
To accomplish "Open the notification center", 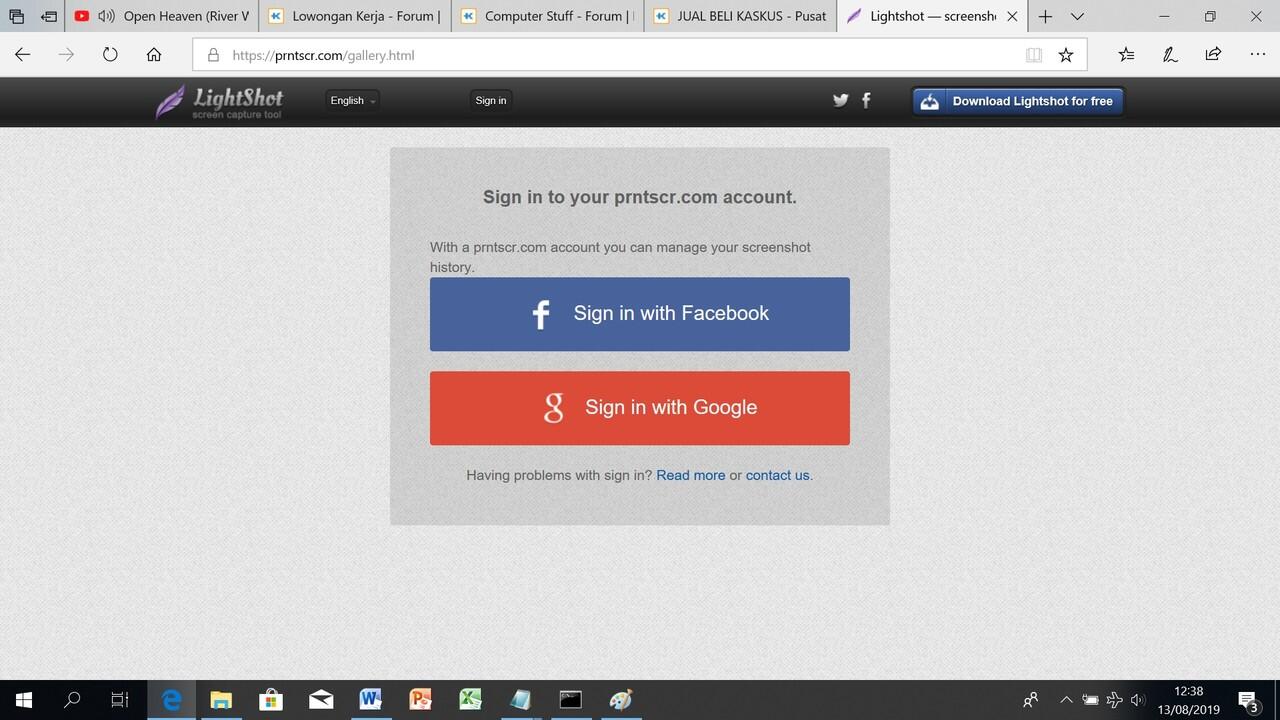I will tap(1249, 700).
